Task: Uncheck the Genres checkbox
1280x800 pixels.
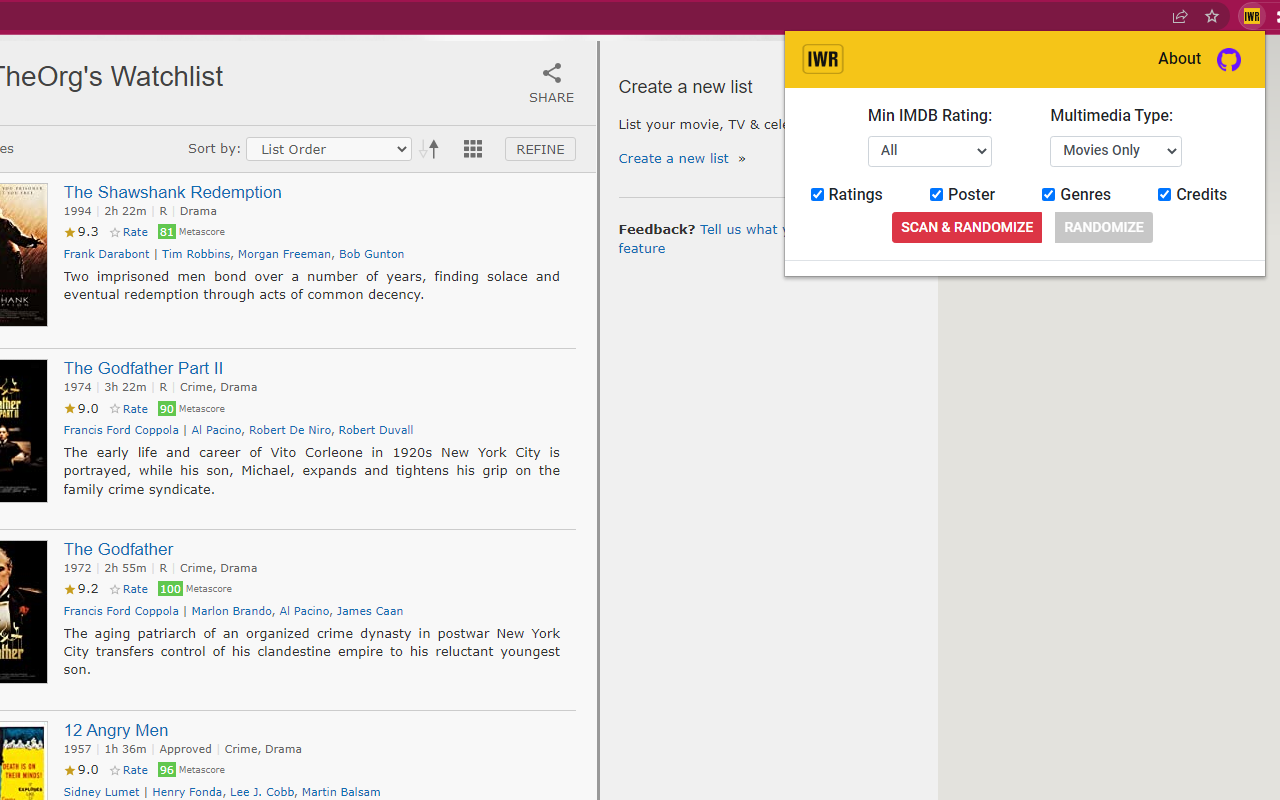Action: coord(1048,195)
